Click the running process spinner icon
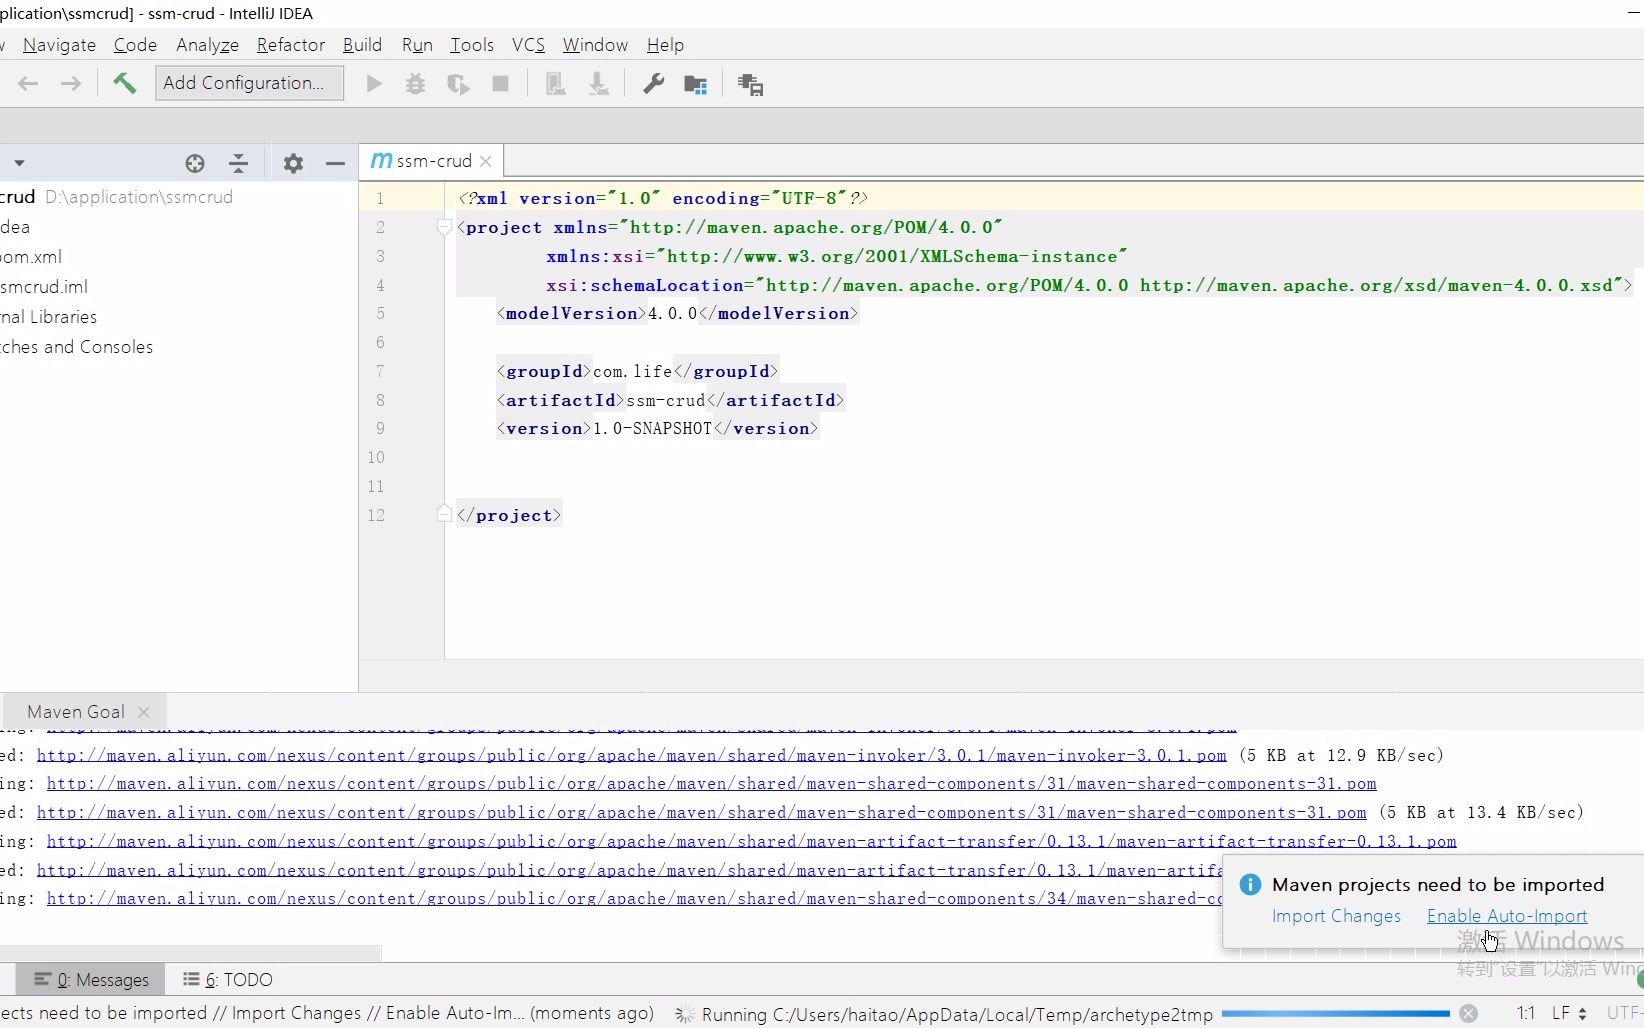 [x=685, y=1014]
